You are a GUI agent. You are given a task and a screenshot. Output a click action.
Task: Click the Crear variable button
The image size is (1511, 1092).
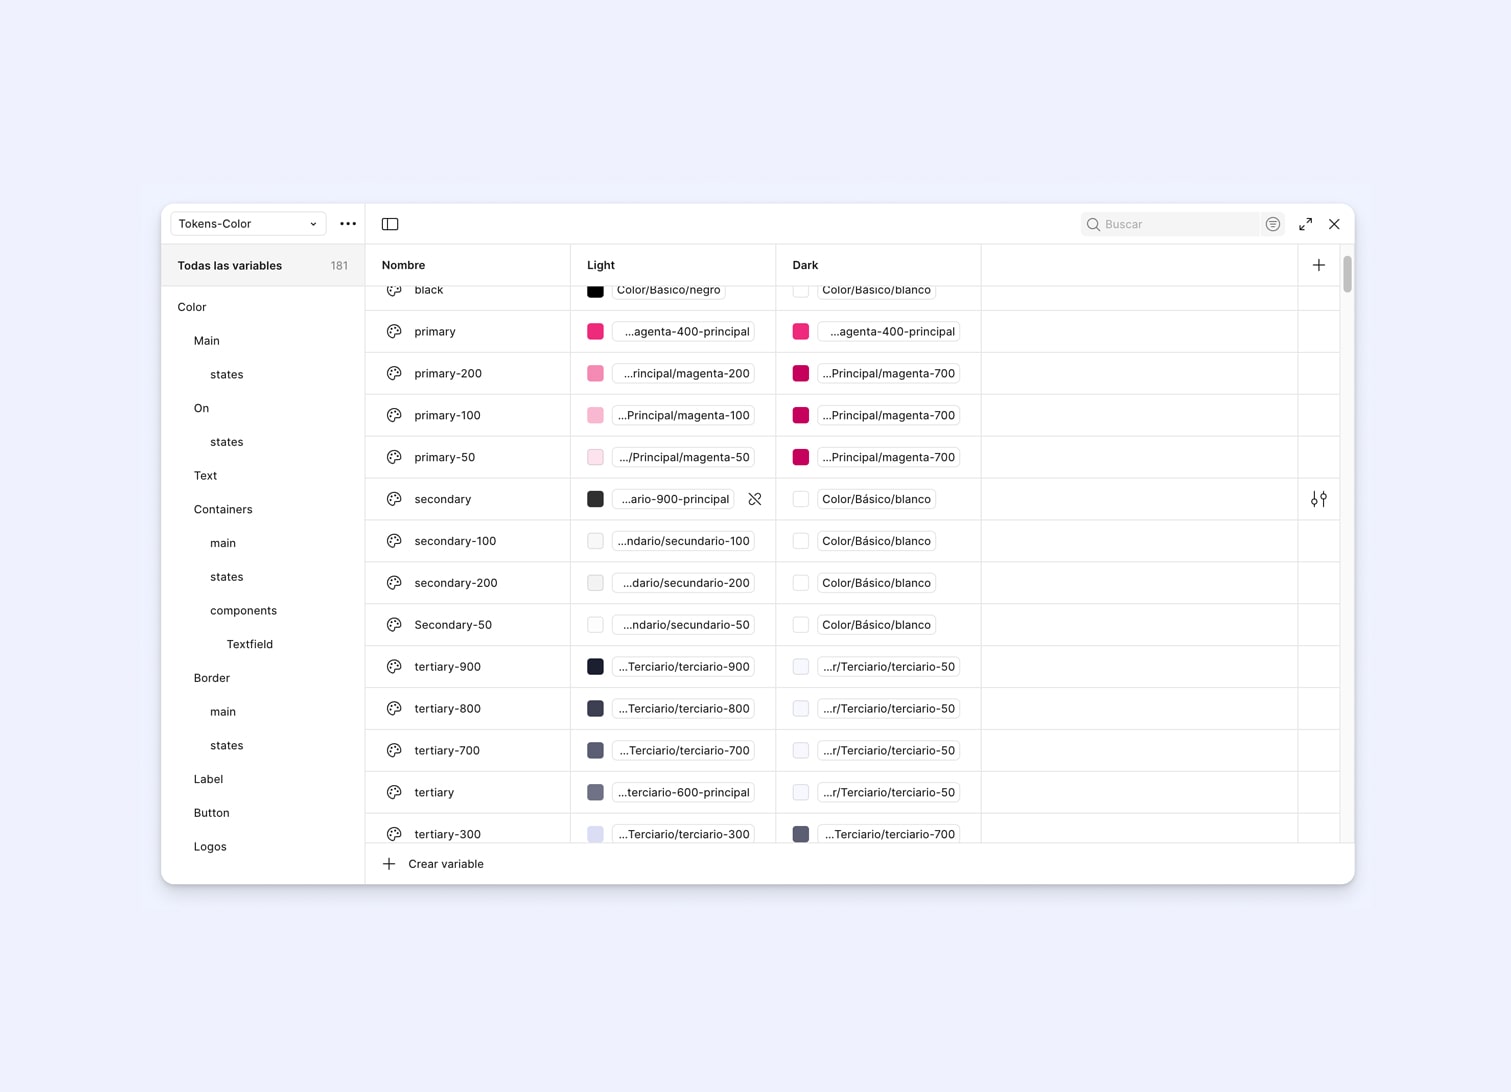point(445,864)
